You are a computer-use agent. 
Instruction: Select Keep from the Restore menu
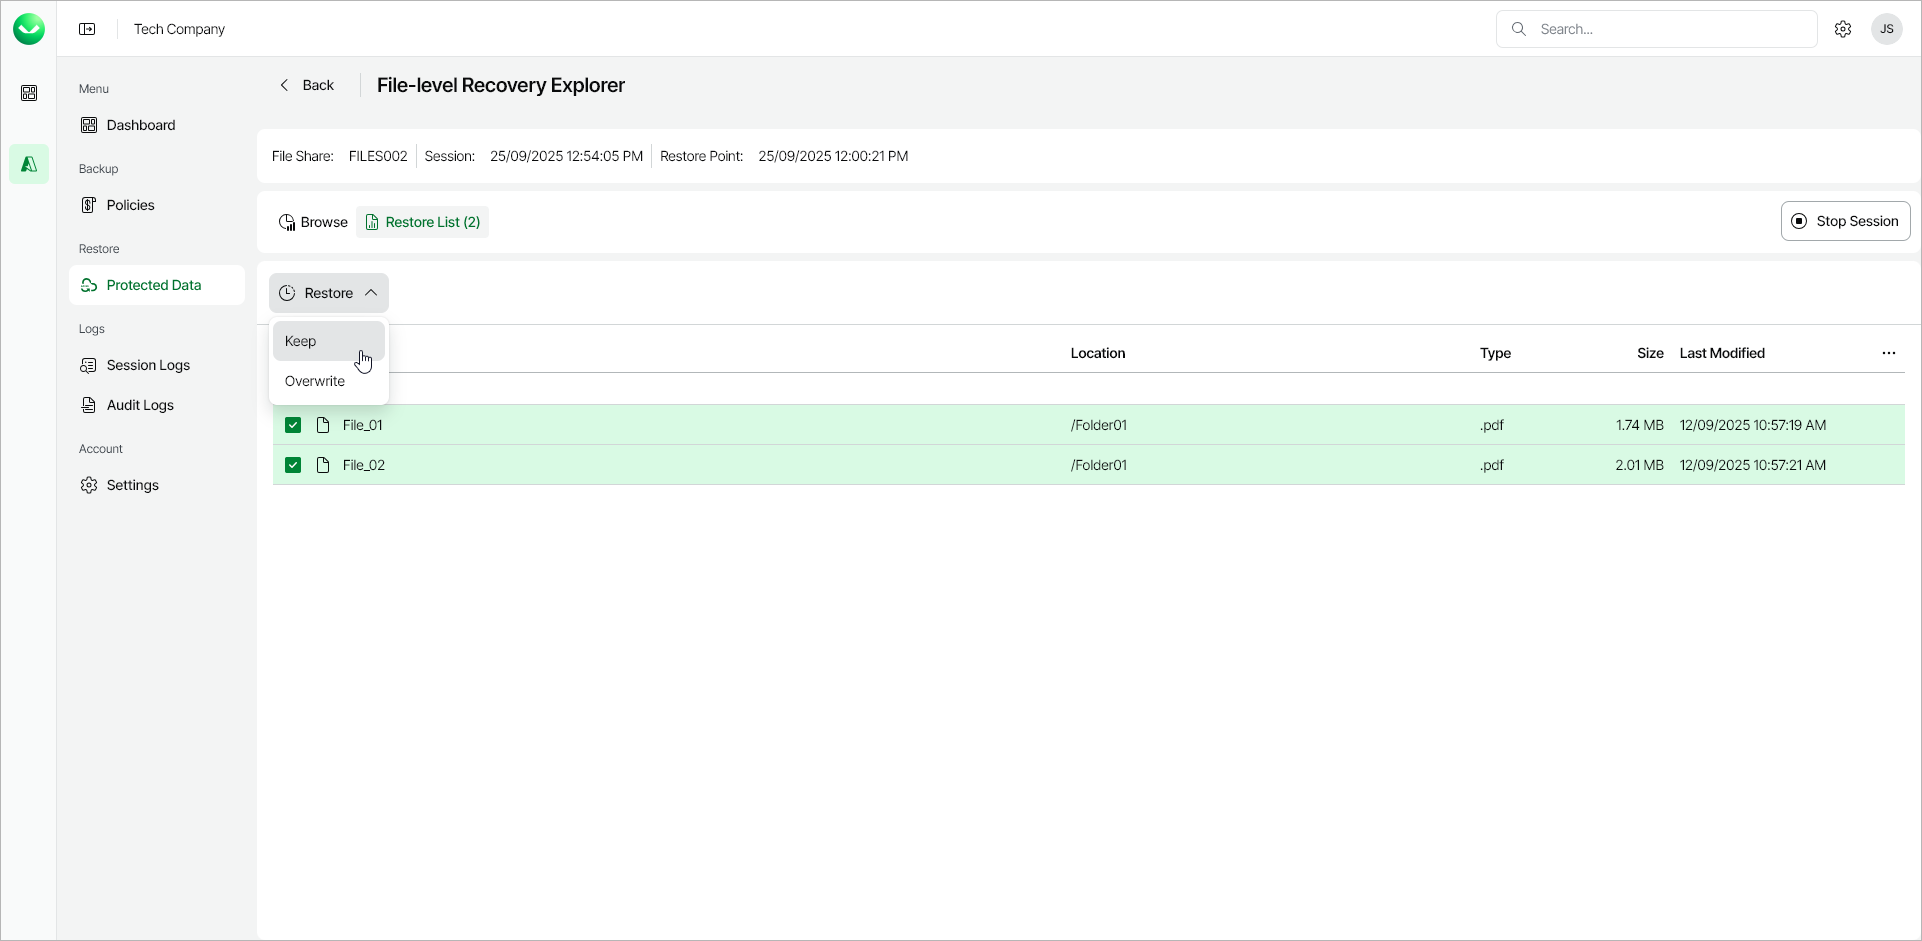[301, 341]
